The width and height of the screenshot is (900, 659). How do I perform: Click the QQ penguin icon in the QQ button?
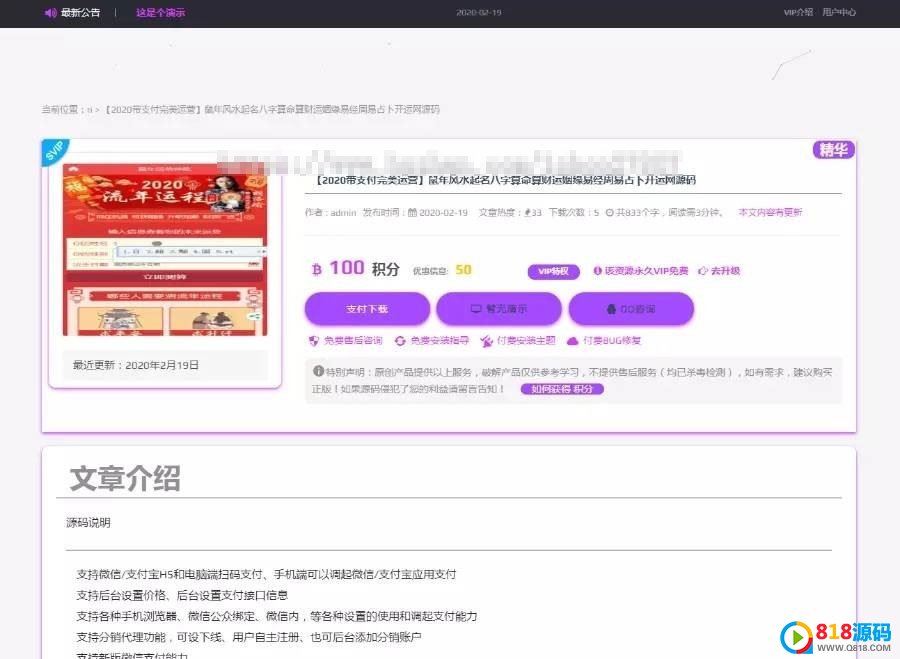tap(612, 309)
